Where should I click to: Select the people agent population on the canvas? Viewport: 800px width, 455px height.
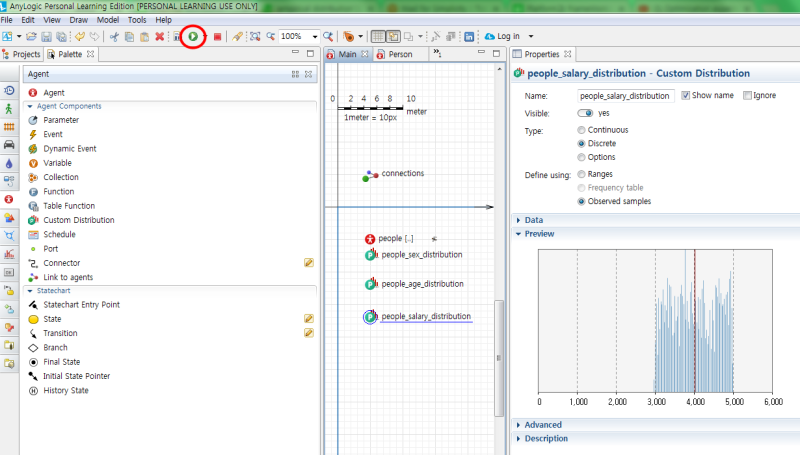389,239
